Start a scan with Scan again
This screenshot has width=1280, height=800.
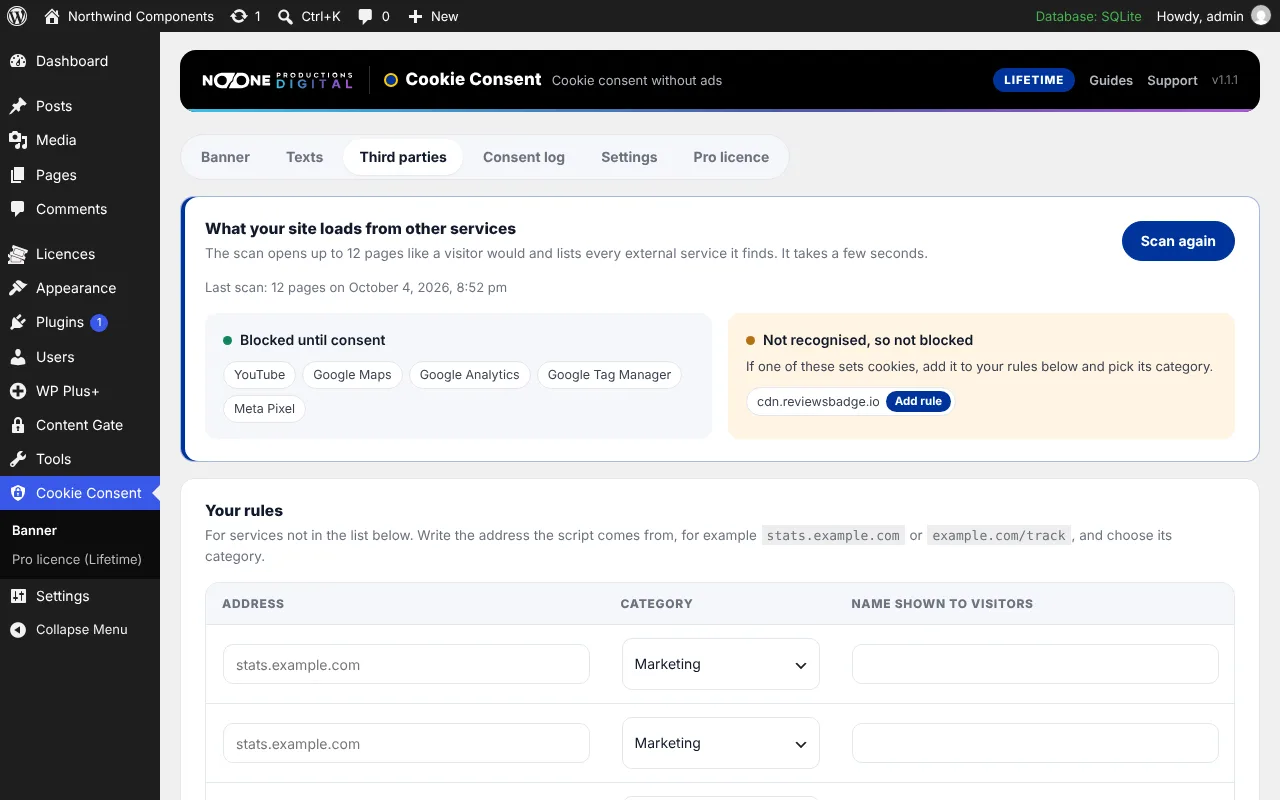tap(1178, 241)
